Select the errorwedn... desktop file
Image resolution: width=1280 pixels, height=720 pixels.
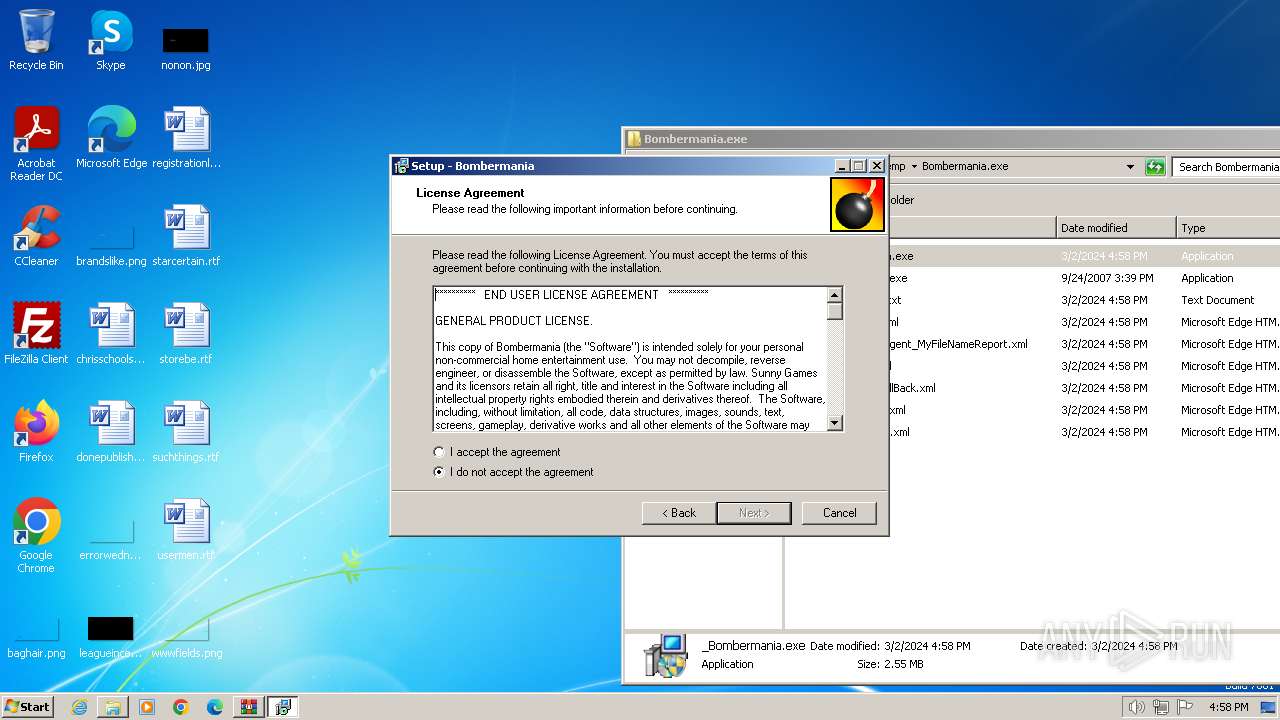(111, 540)
